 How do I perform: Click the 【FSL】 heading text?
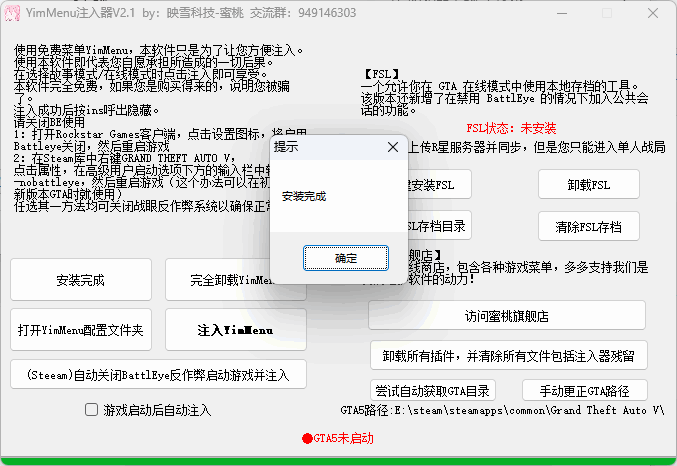click(x=381, y=74)
